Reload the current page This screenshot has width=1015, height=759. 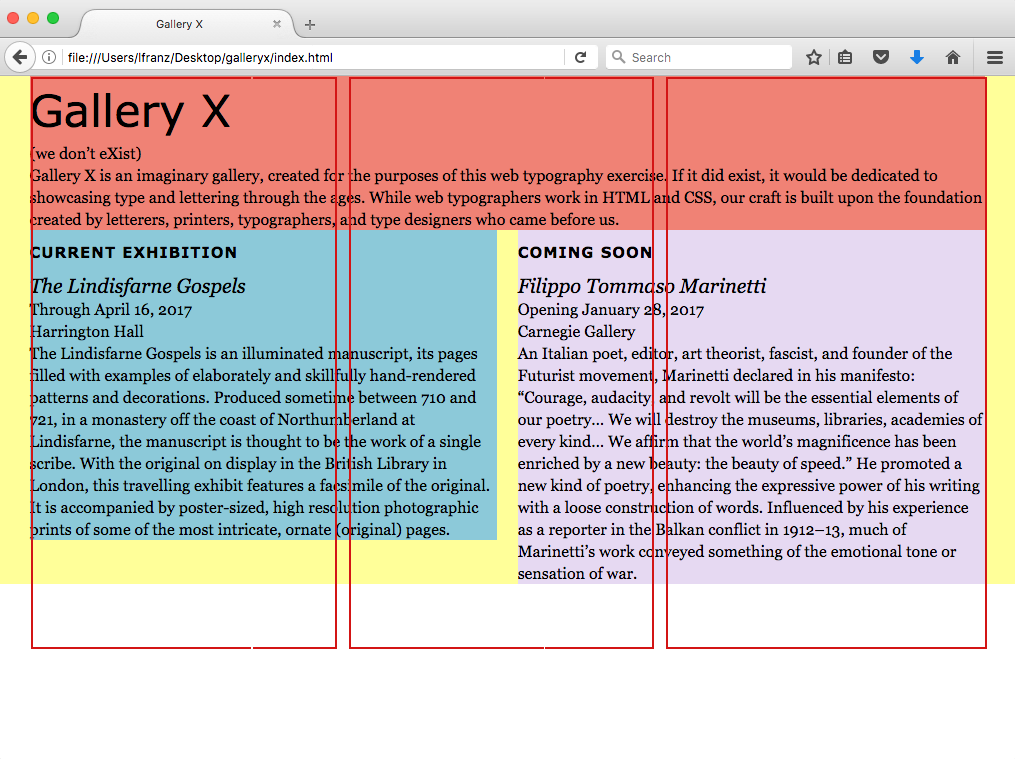(x=580, y=58)
